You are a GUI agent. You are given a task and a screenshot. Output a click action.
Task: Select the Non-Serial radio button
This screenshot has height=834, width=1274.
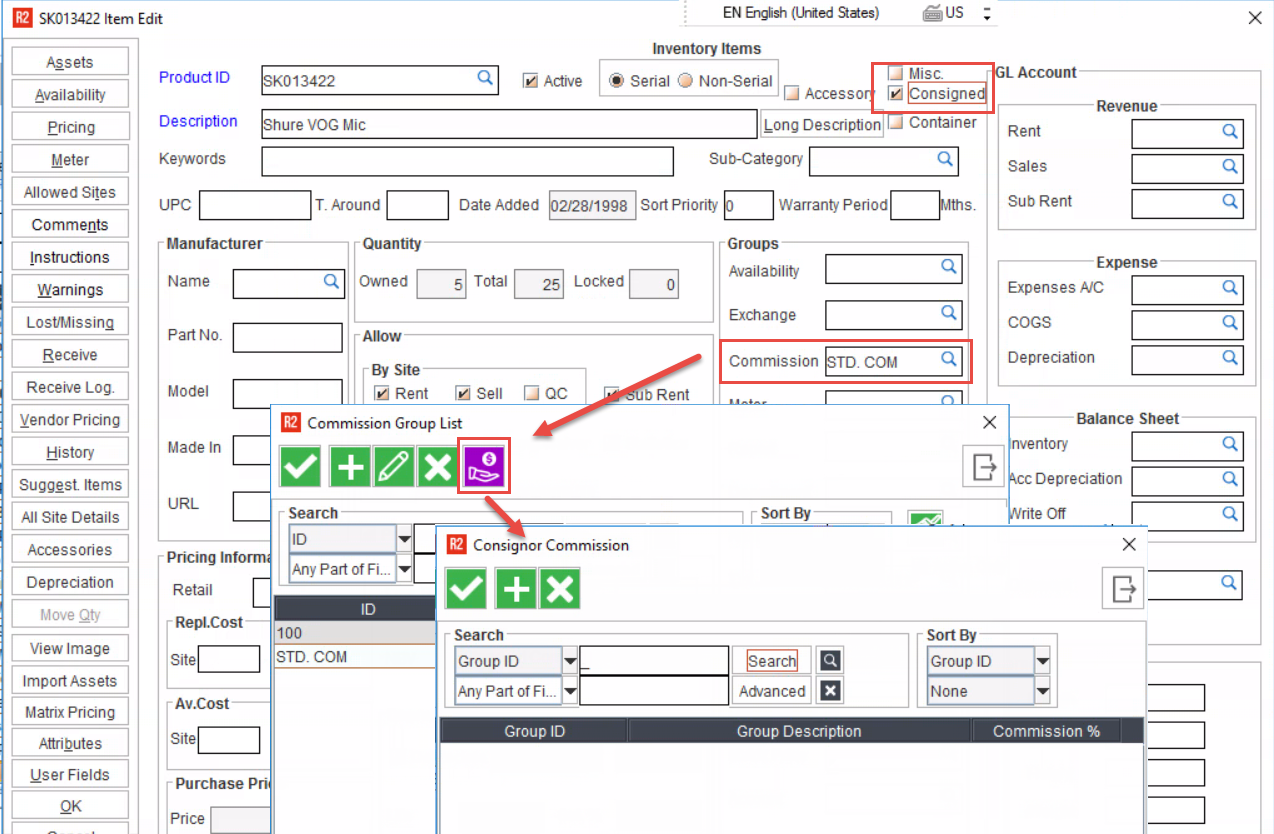[x=685, y=81]
